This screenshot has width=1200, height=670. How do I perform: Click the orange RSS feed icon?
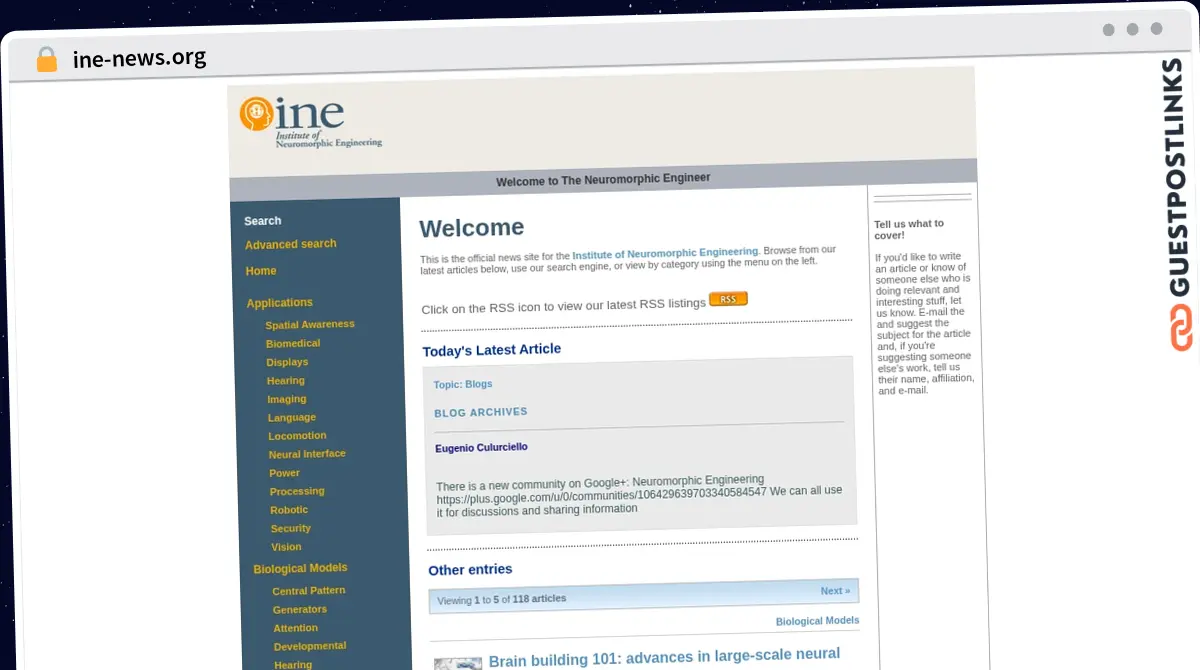728,299
